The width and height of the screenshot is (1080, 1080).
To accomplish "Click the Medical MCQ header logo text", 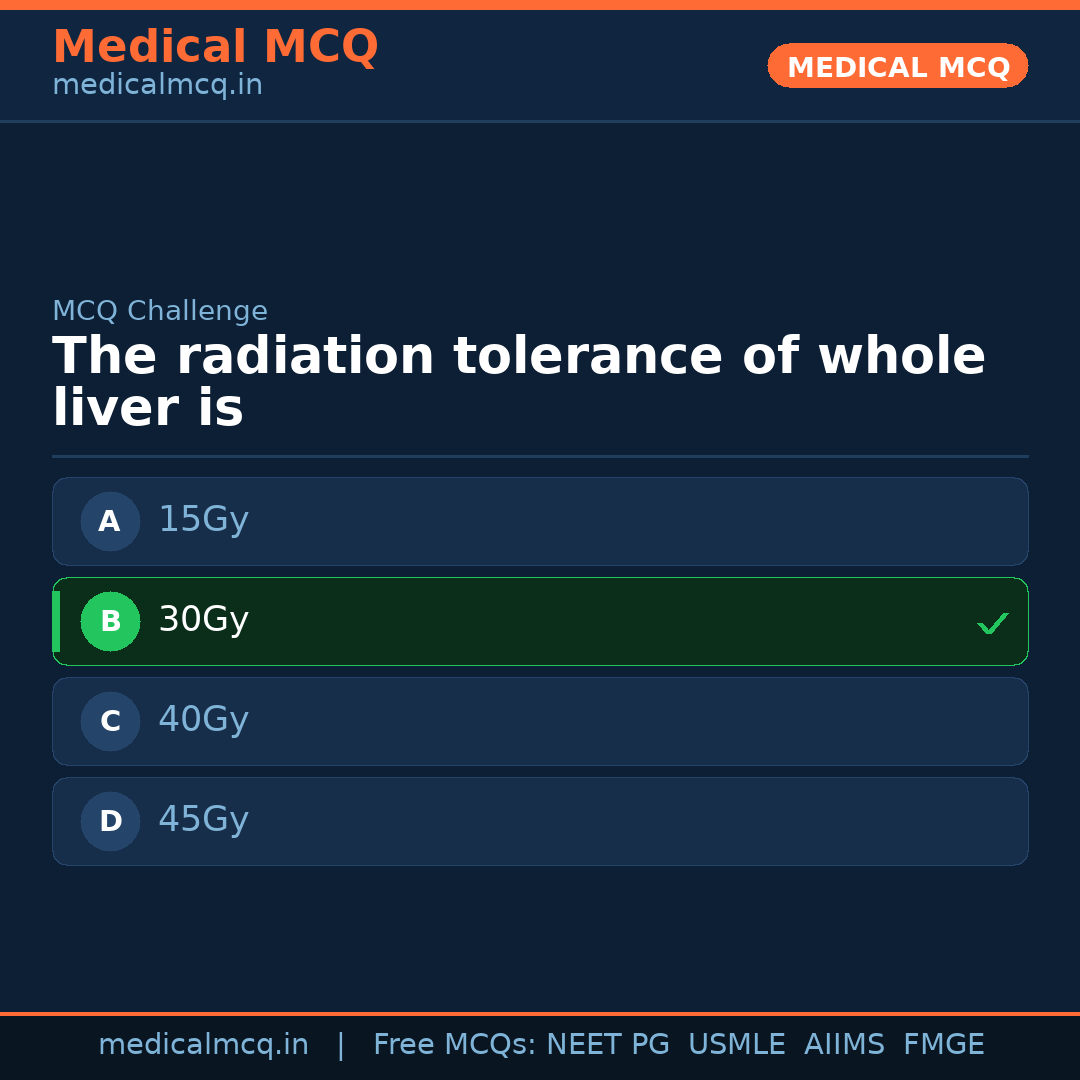I will (x=215, y=46).
